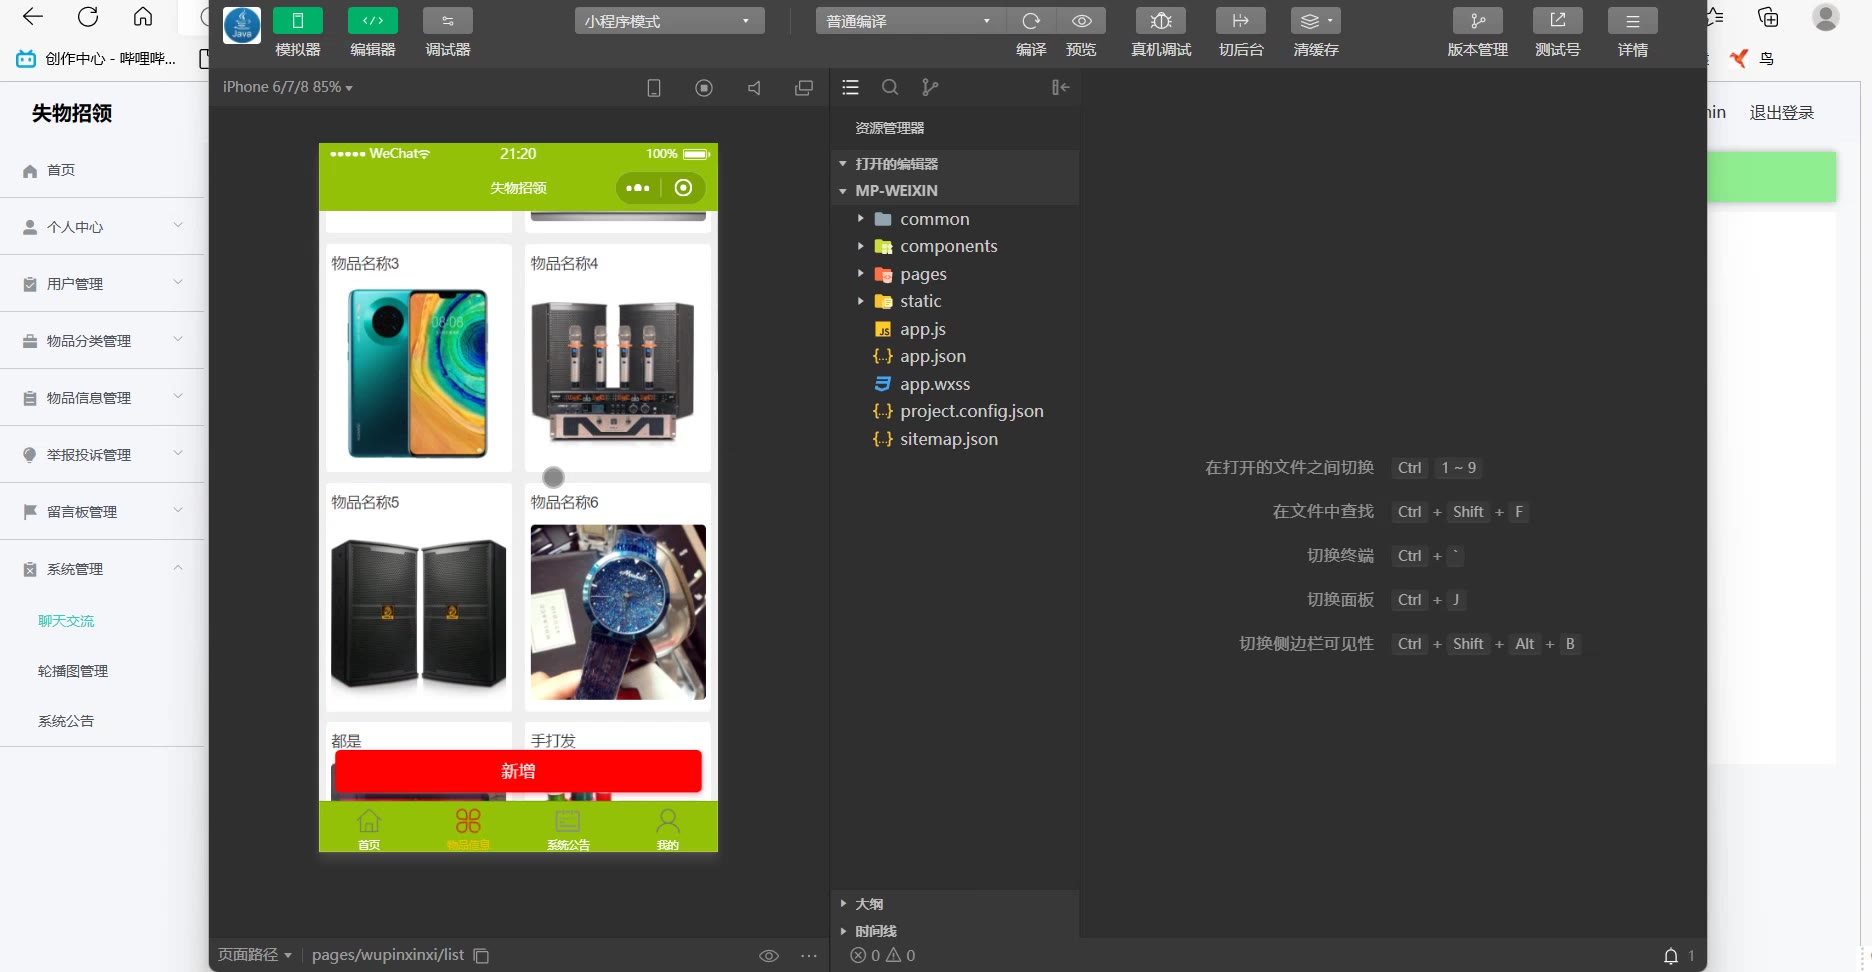The width and height of the screenshot is (1872, 972).
Task: Click the switch to background icon
Action: tap(1240, 21)
